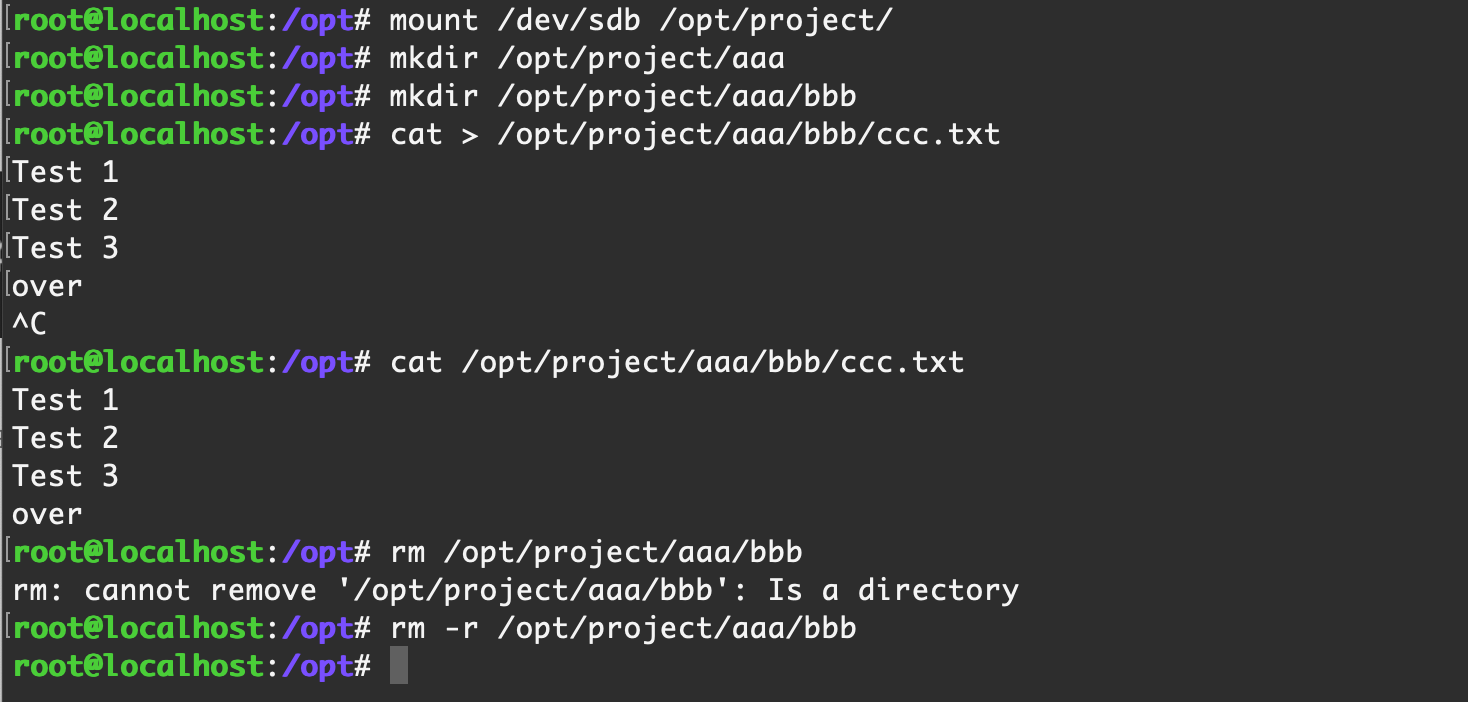Click the 'over' line just above ^C
This screenshot has width=1468, height=702.
[47, 286]
